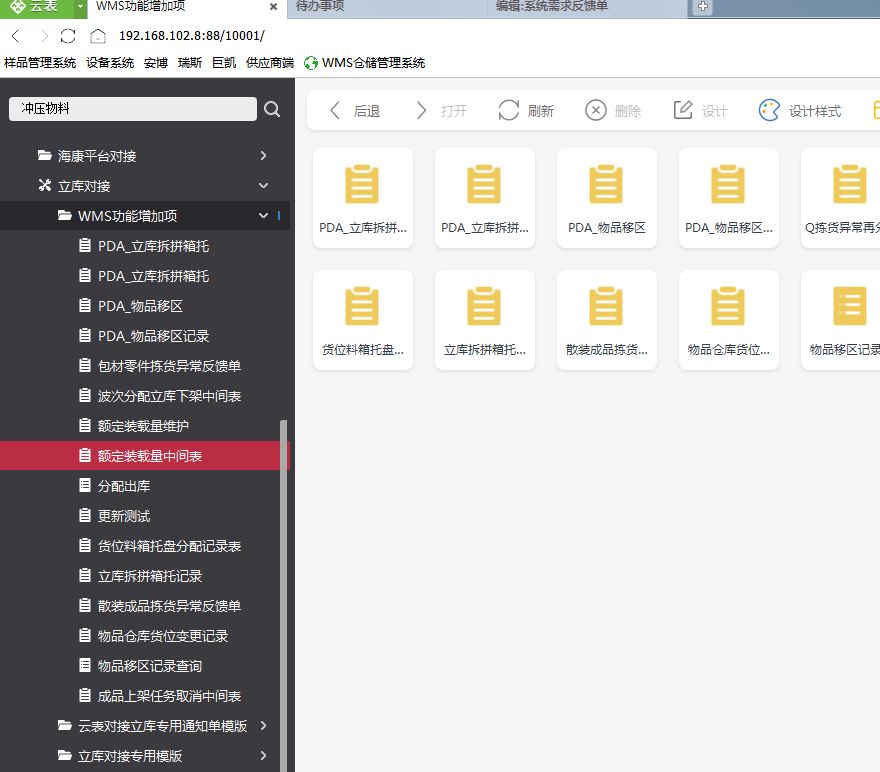Expand 立库对接专用模版 folder chevron

tap(263, 756)
